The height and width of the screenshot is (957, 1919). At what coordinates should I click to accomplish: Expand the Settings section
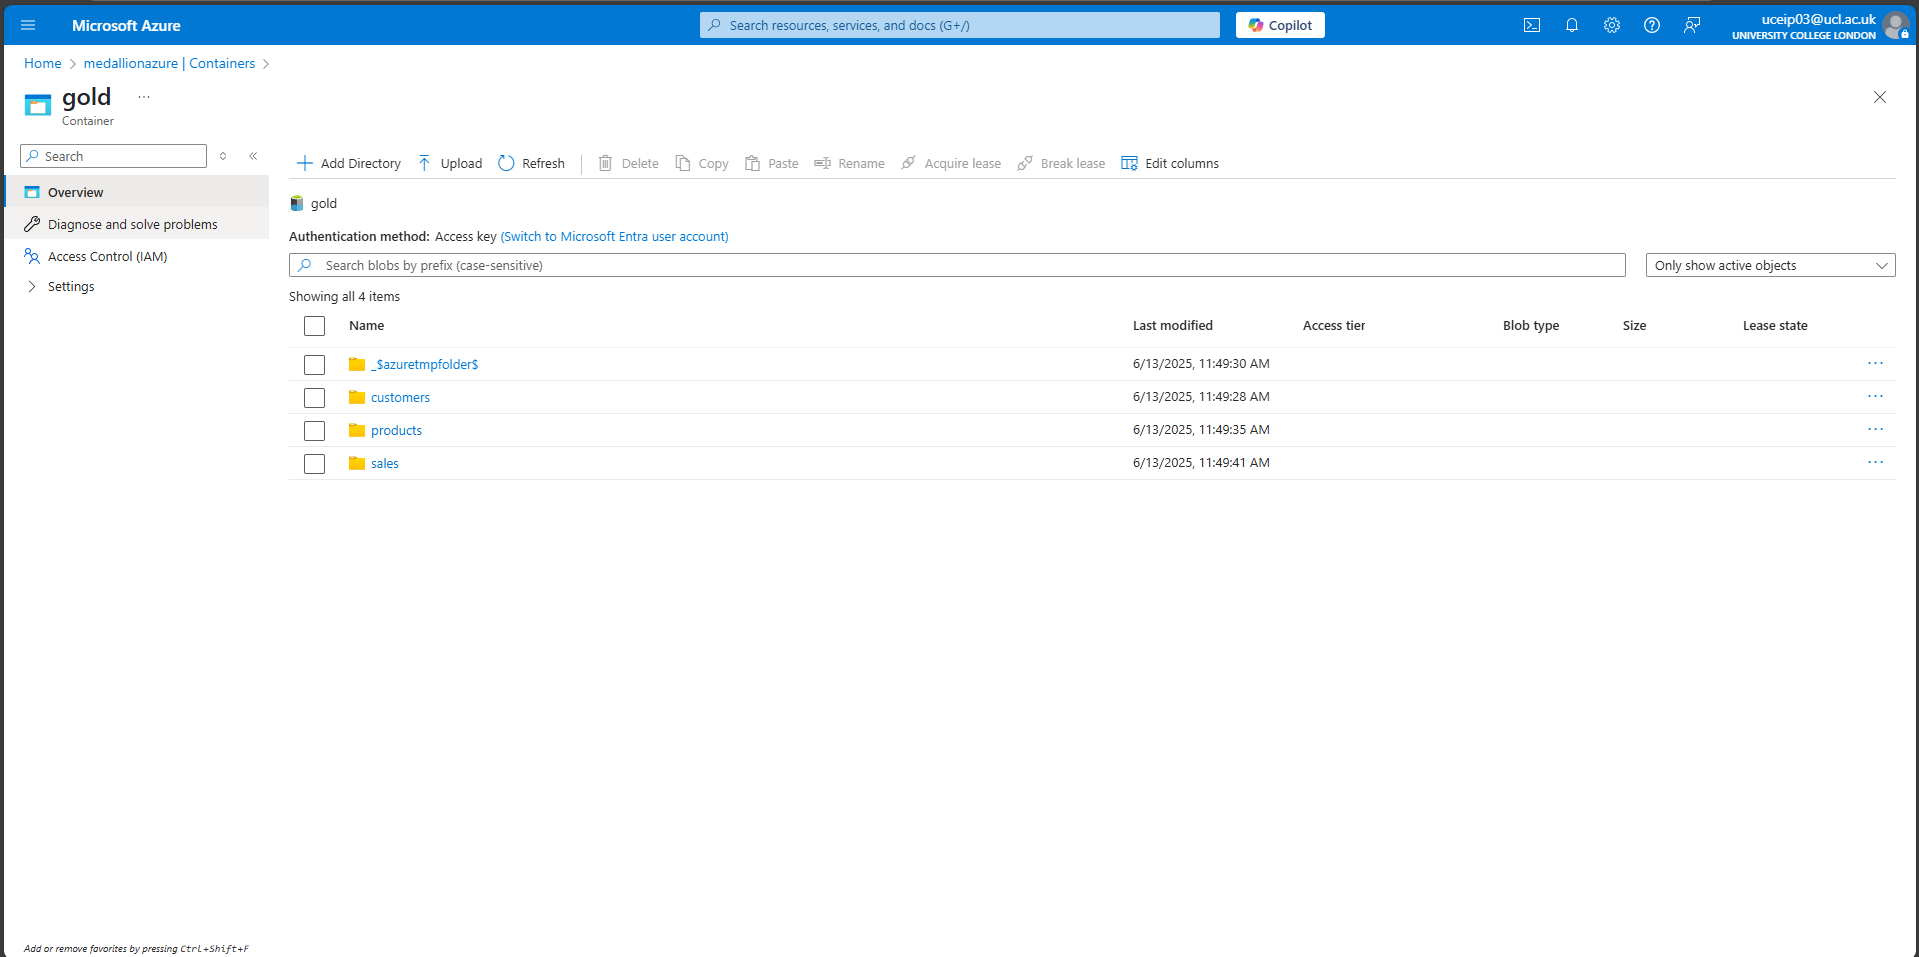coord(60,286)
